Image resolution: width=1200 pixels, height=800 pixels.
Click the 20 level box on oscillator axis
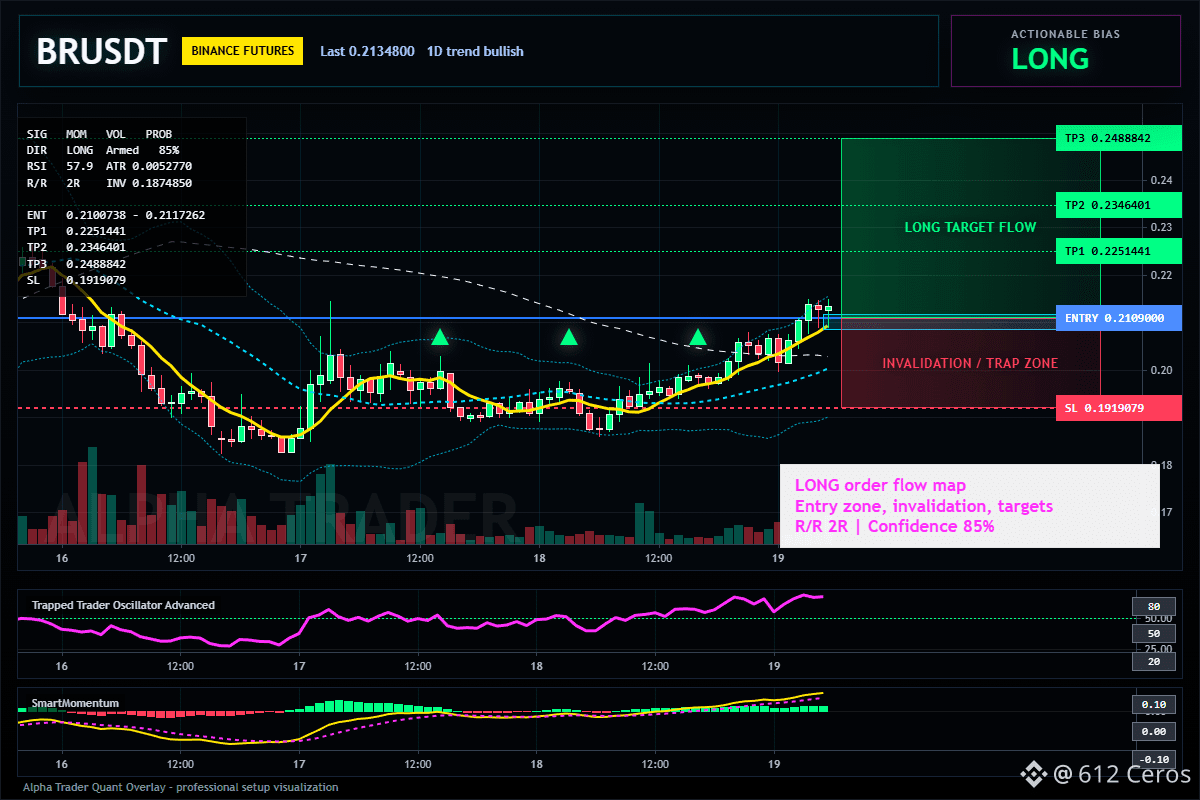tap(1153, 661)
